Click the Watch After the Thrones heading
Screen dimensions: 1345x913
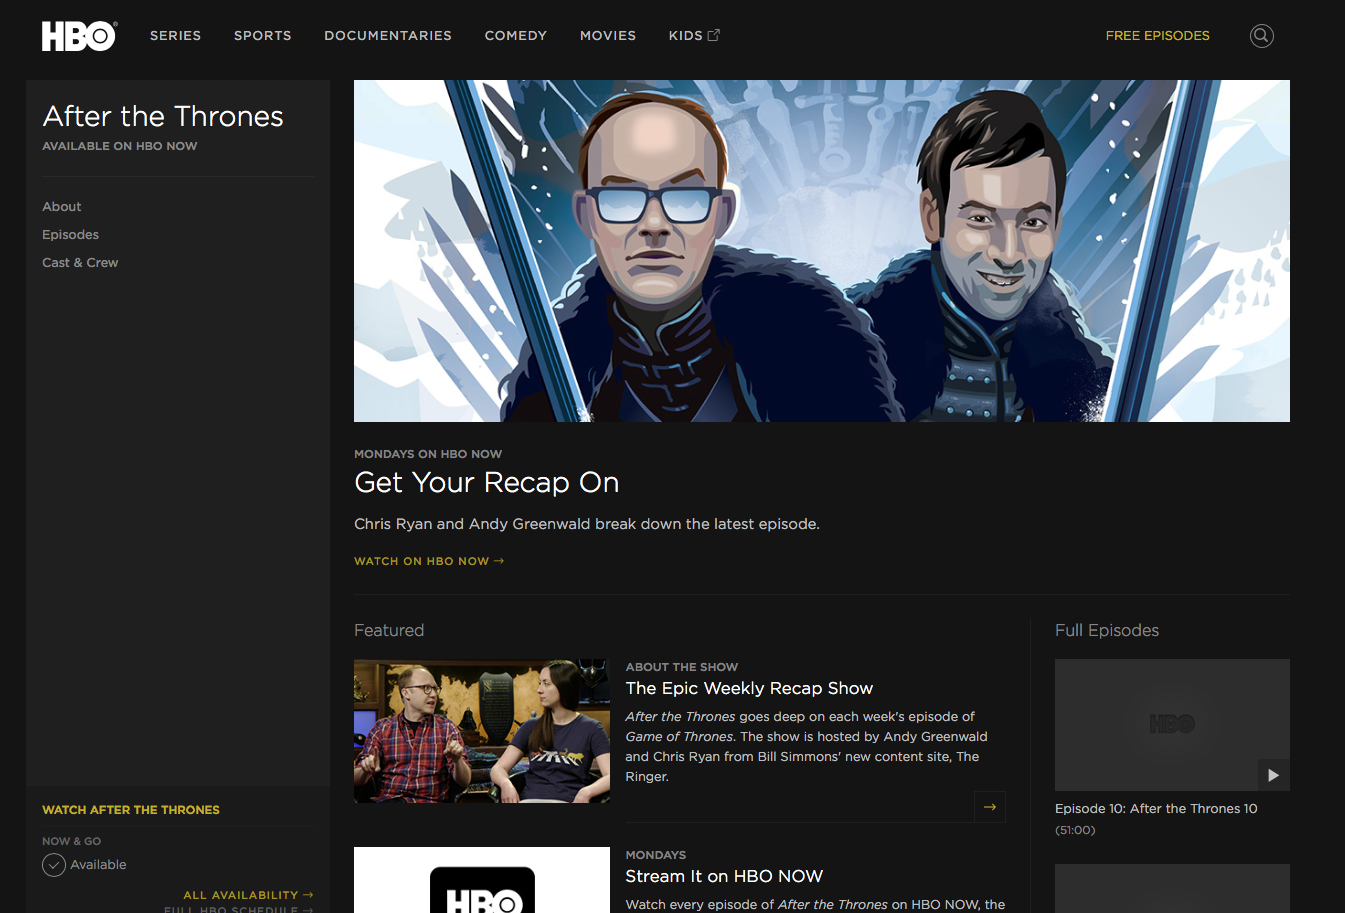coord(131,810)
